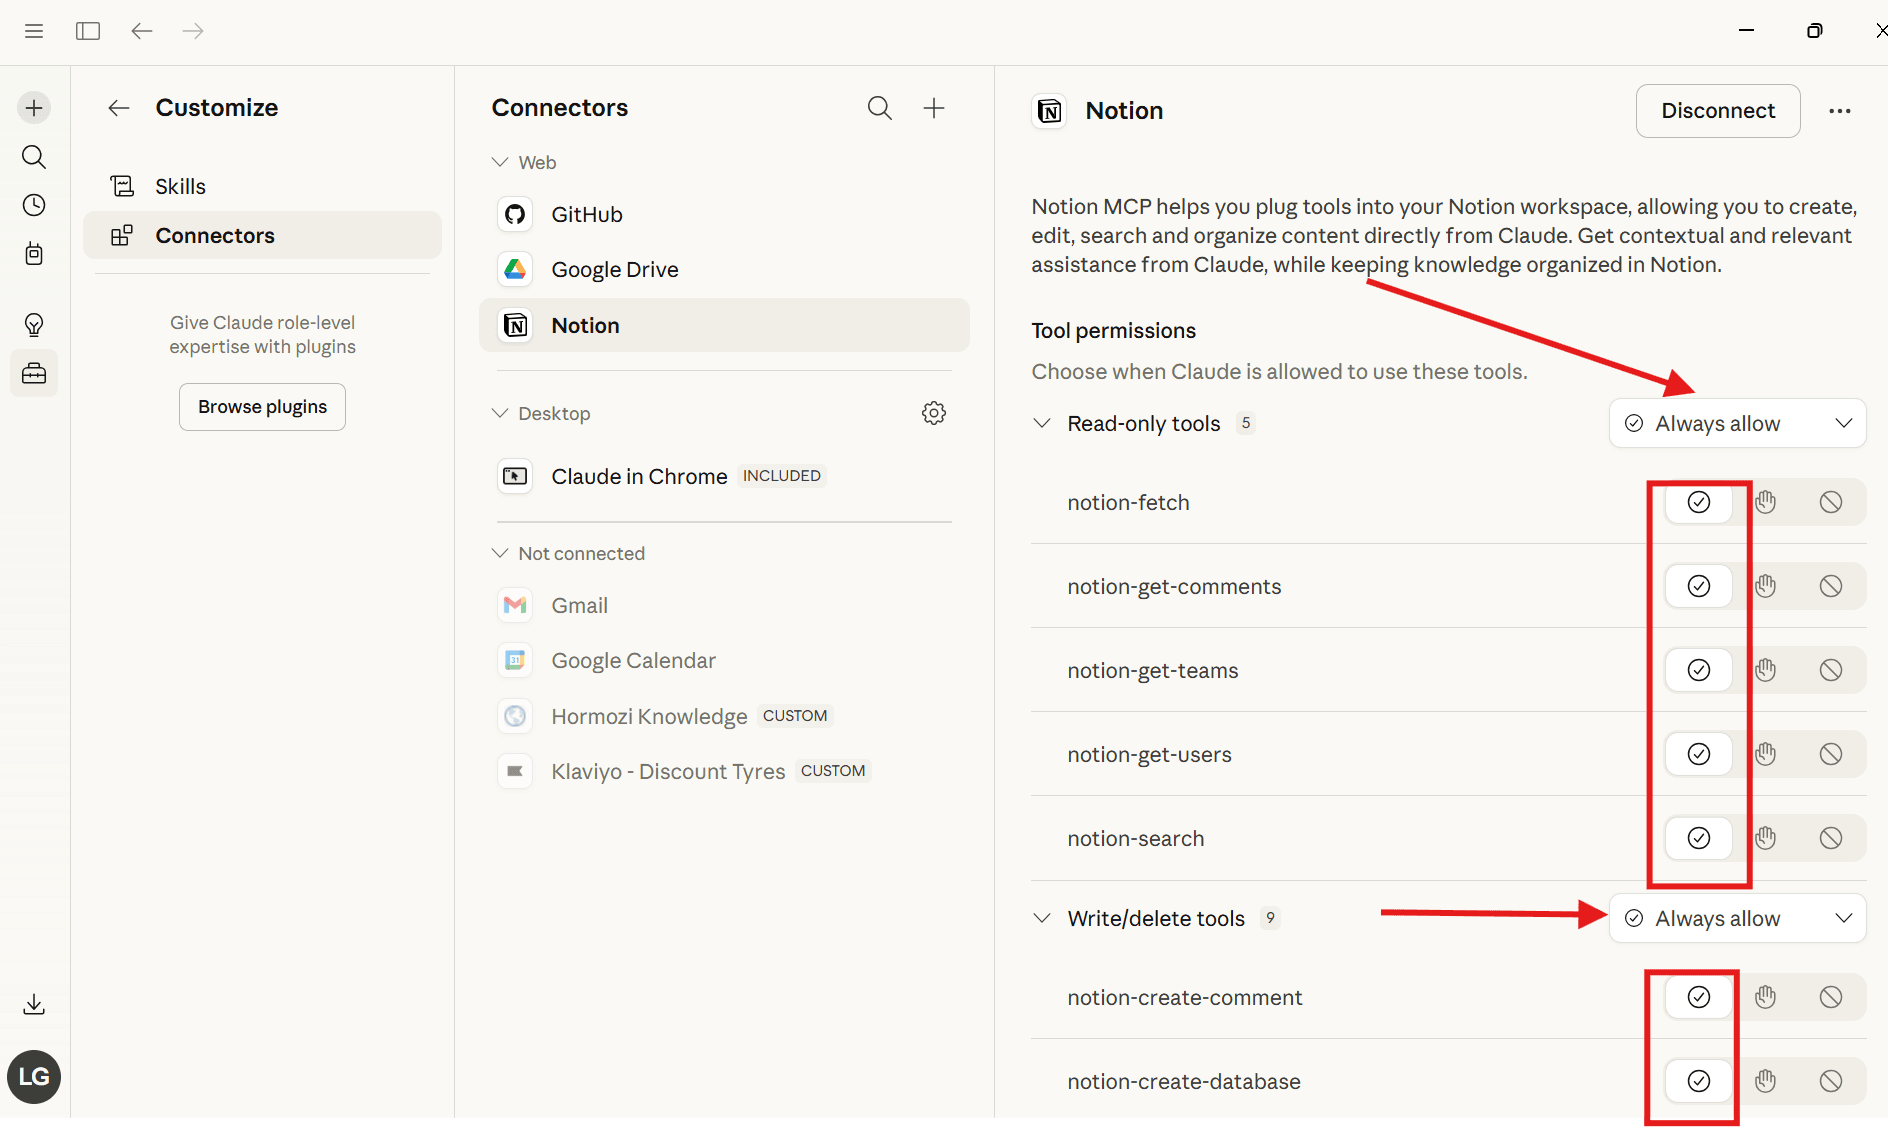The image size is (1888, 1127).
Task: Block the notion-get-comments tool
Action: pos(1831,587)
